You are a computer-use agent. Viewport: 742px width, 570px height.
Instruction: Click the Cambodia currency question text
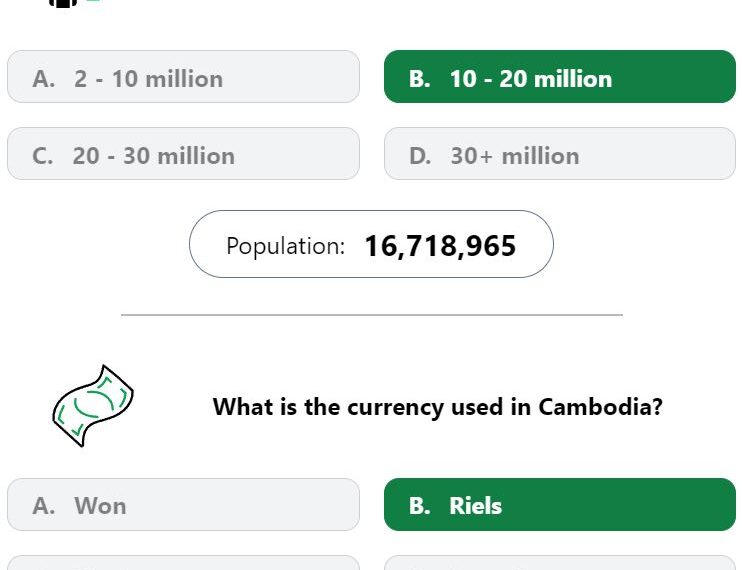438,407
